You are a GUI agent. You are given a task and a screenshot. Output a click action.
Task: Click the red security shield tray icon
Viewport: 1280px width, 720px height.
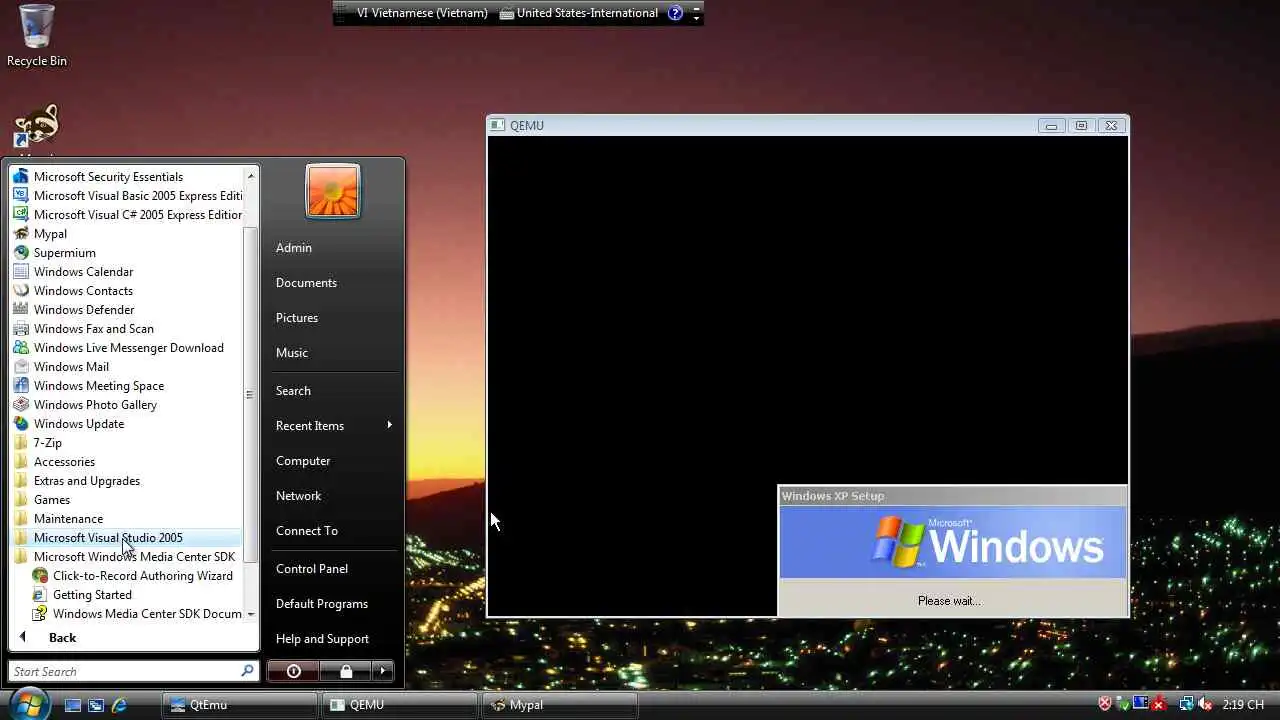click(1105, 705)
